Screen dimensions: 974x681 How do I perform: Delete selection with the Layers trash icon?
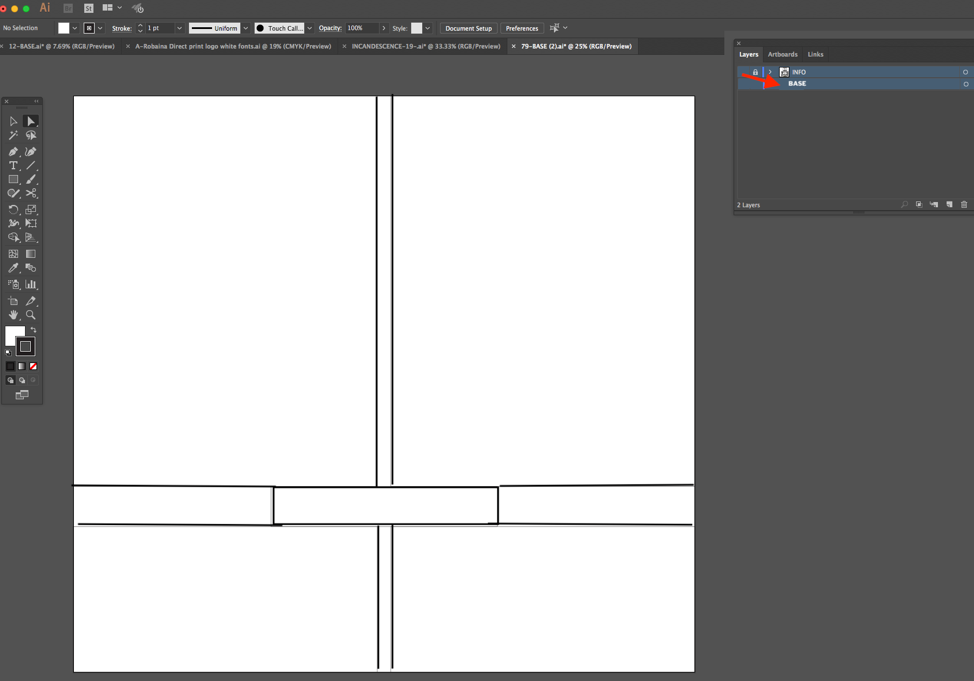(964, 205)
